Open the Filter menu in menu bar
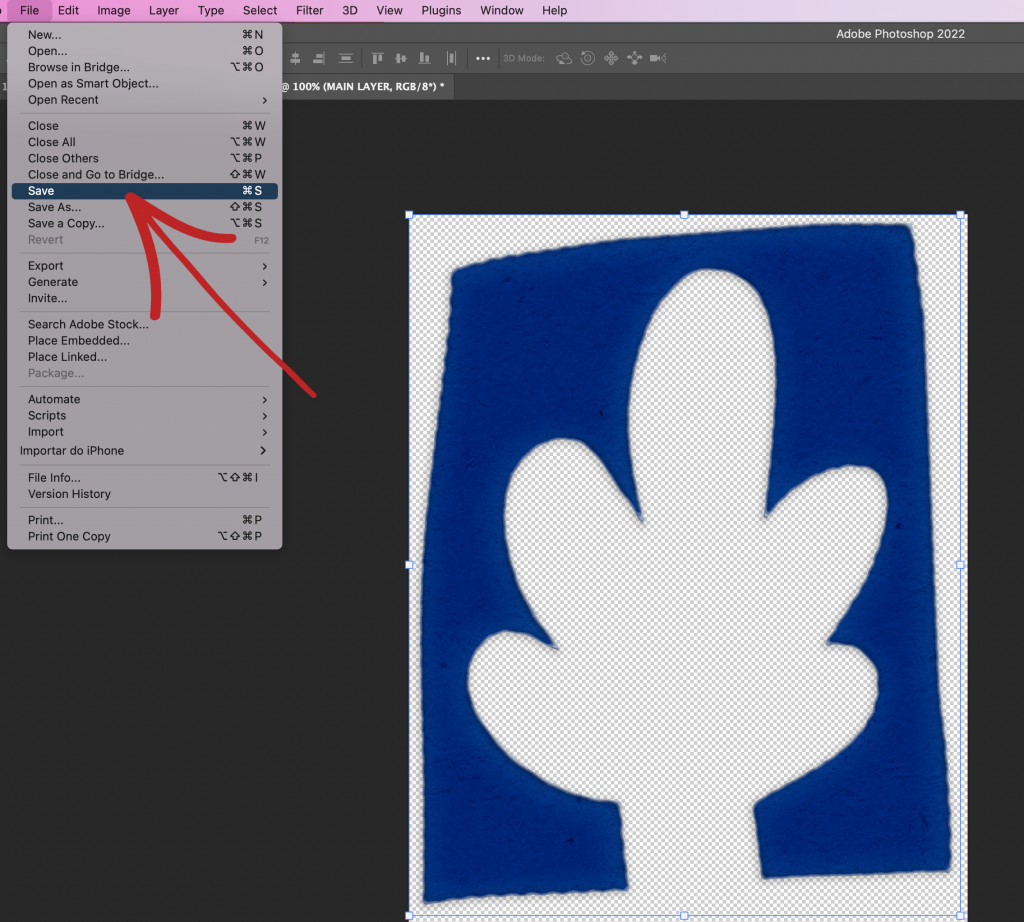 (310, 10)
